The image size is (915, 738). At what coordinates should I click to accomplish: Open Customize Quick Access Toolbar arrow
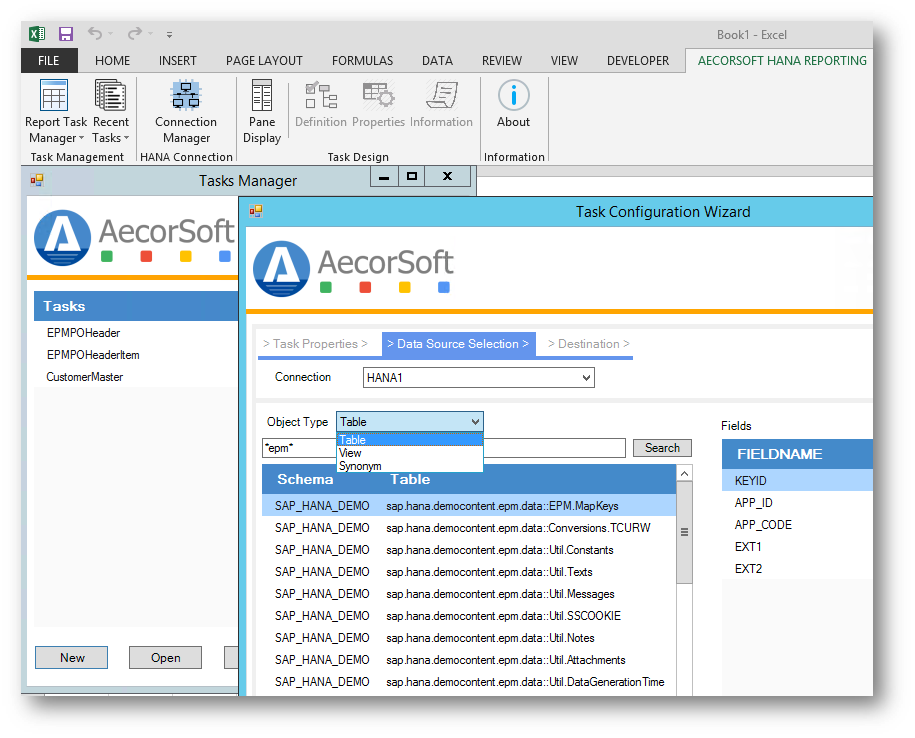click(x=169, y=35)
